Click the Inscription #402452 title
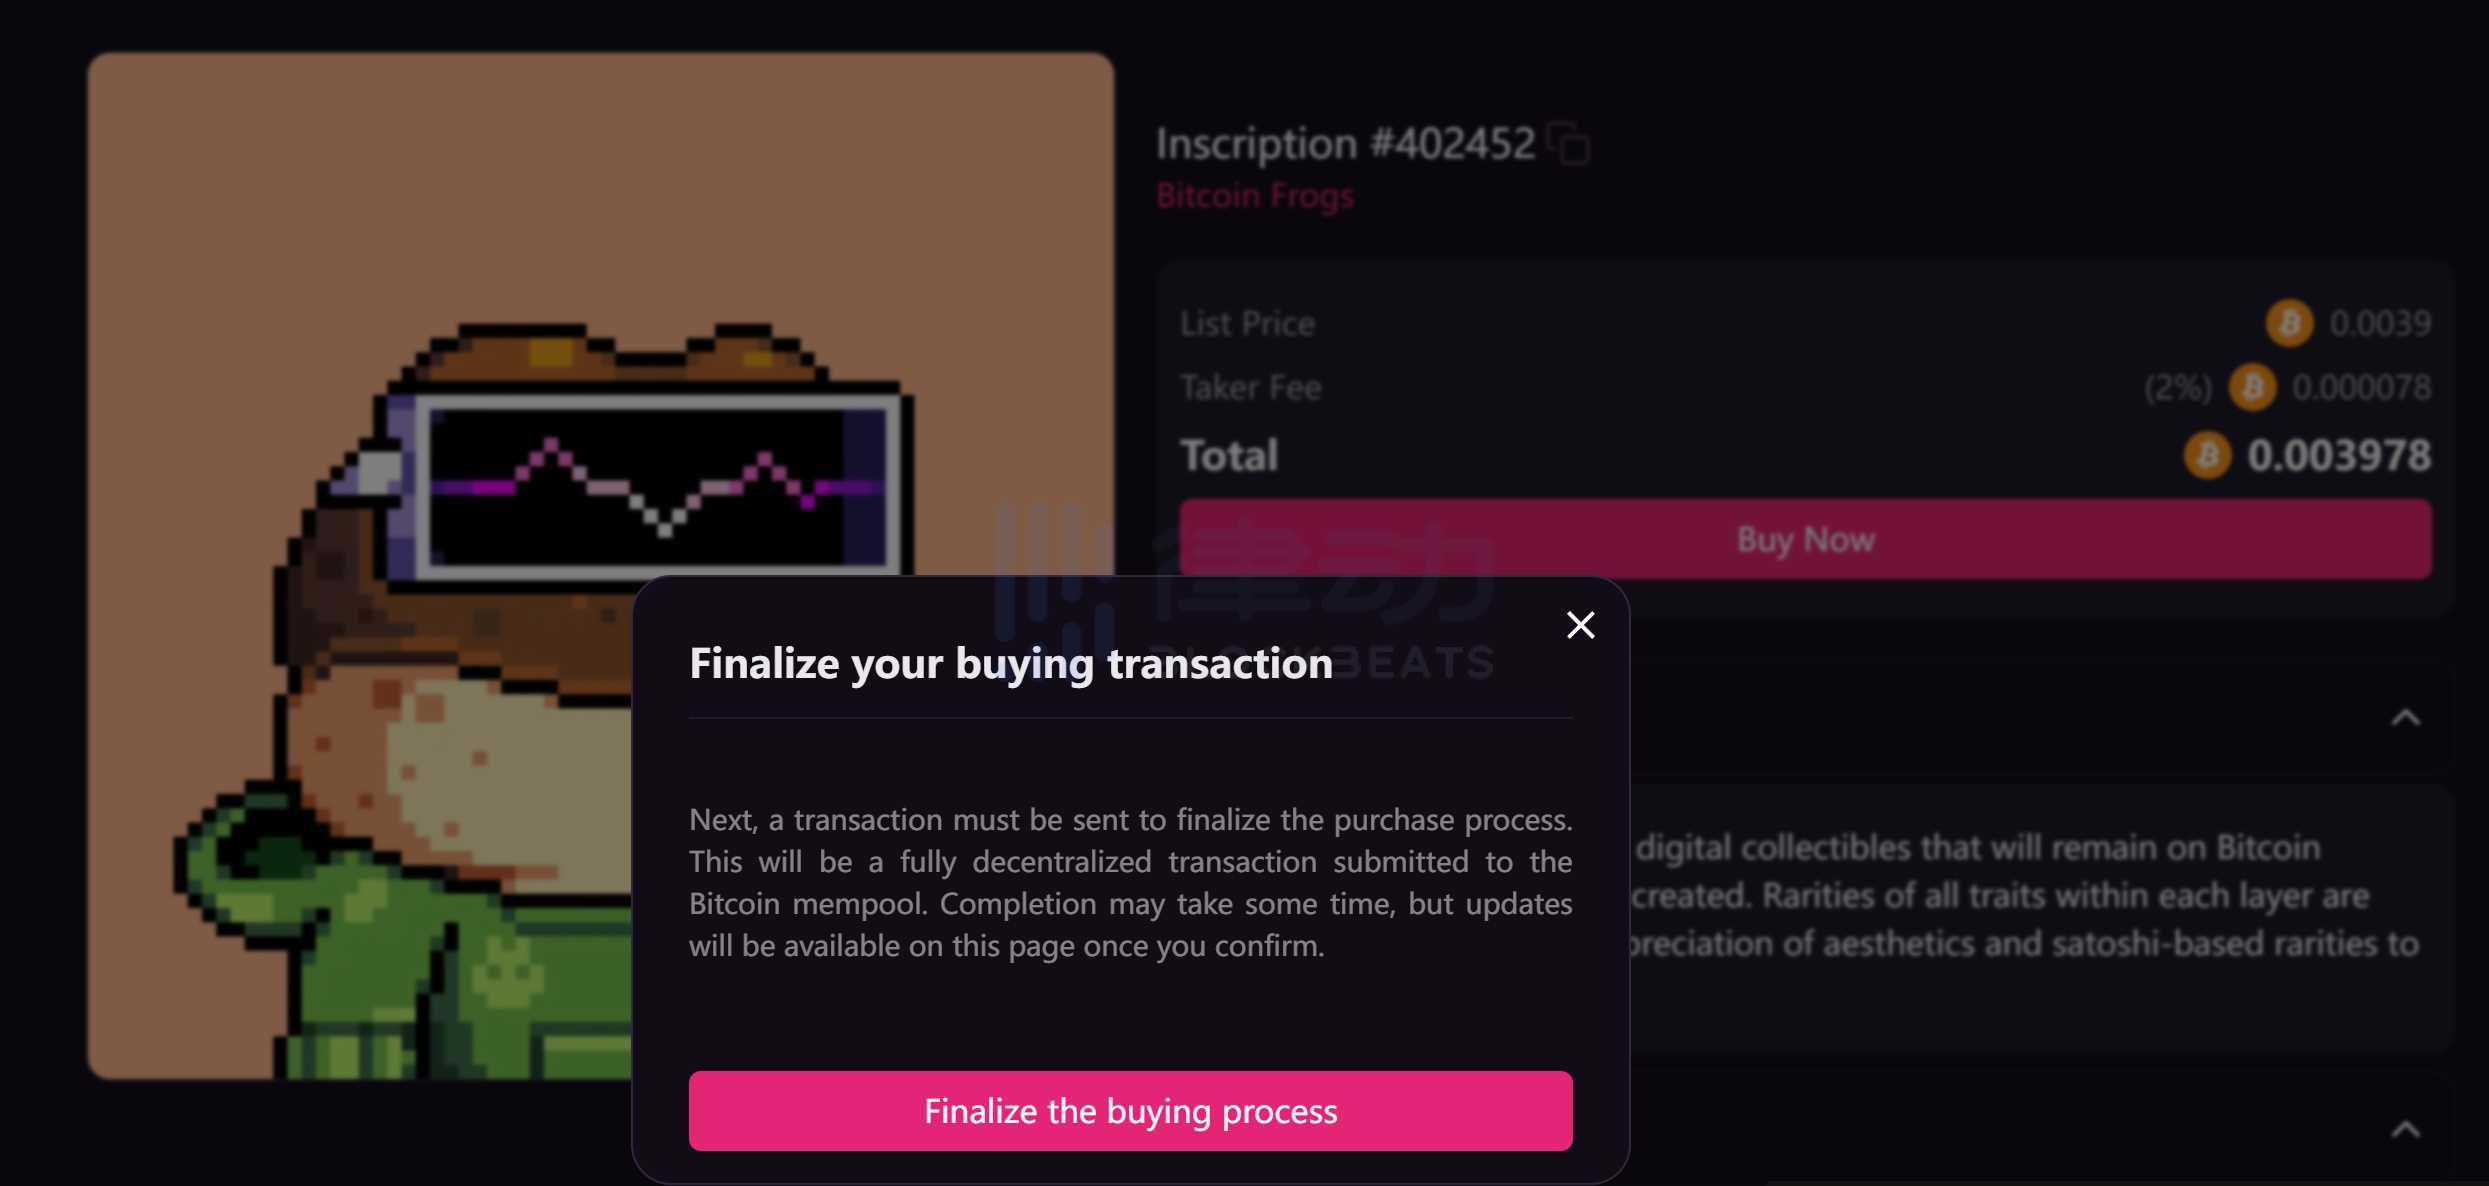The image size is (2489, 1186). point(1345,143)
